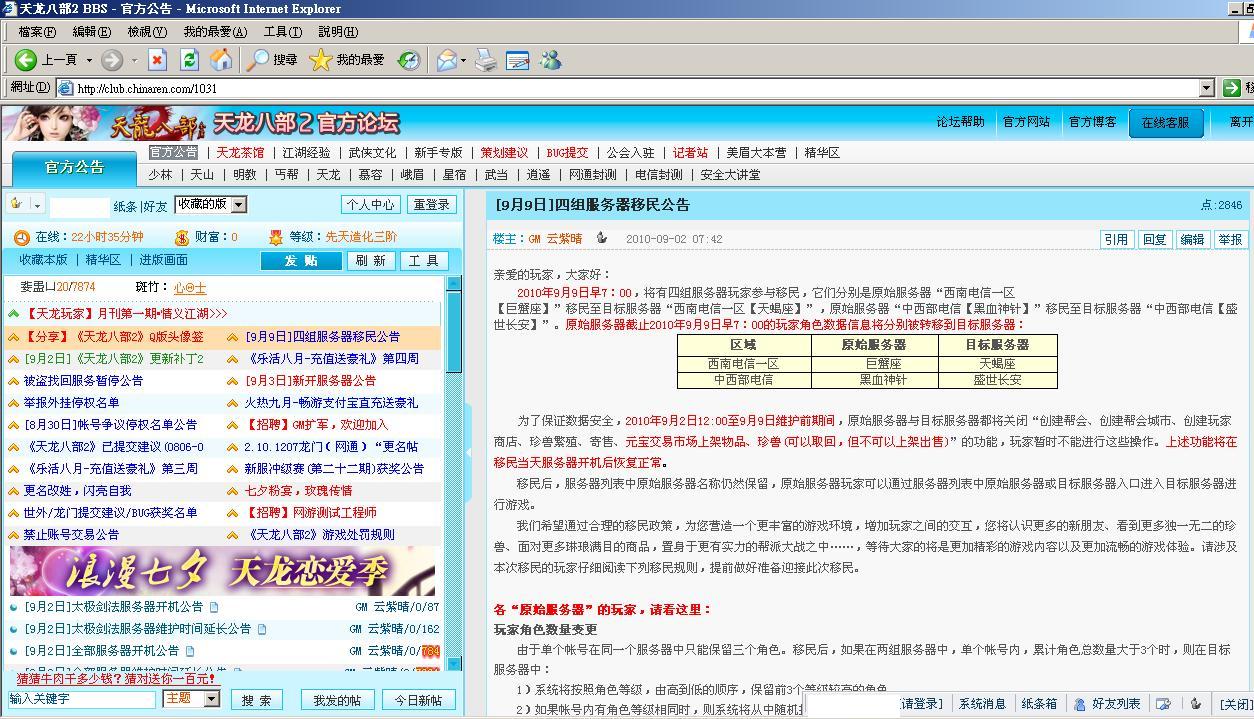
Task: Select the 官方公告 tab
Action: 75,168
